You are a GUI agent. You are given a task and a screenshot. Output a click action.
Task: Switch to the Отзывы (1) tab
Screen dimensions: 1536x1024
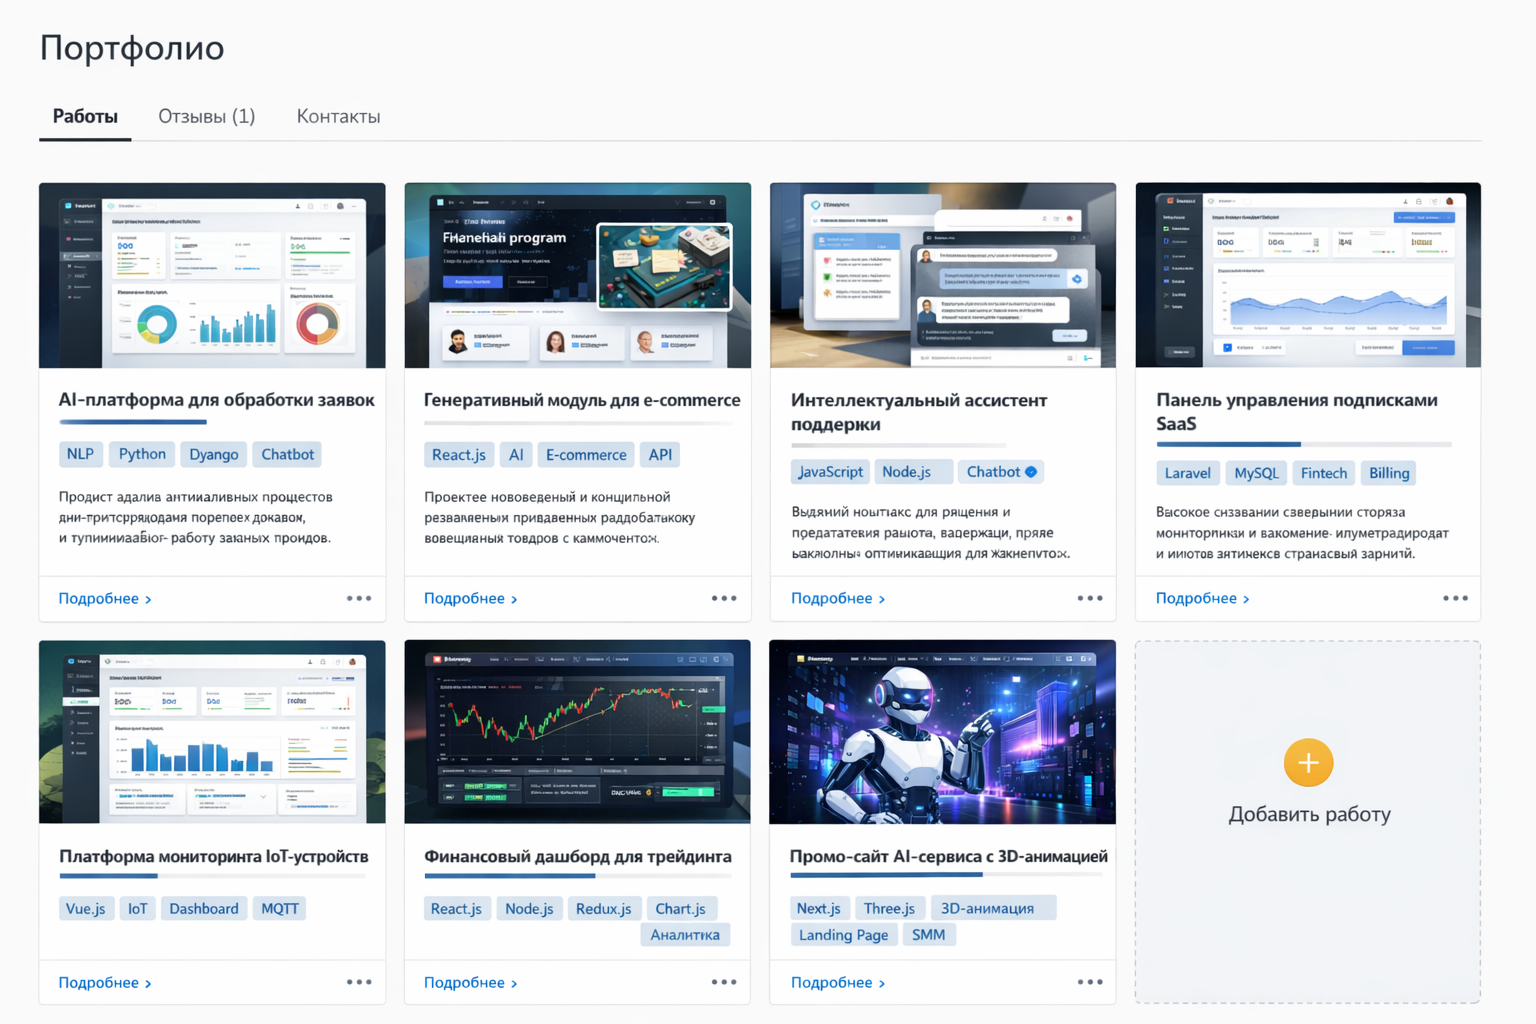207,116
